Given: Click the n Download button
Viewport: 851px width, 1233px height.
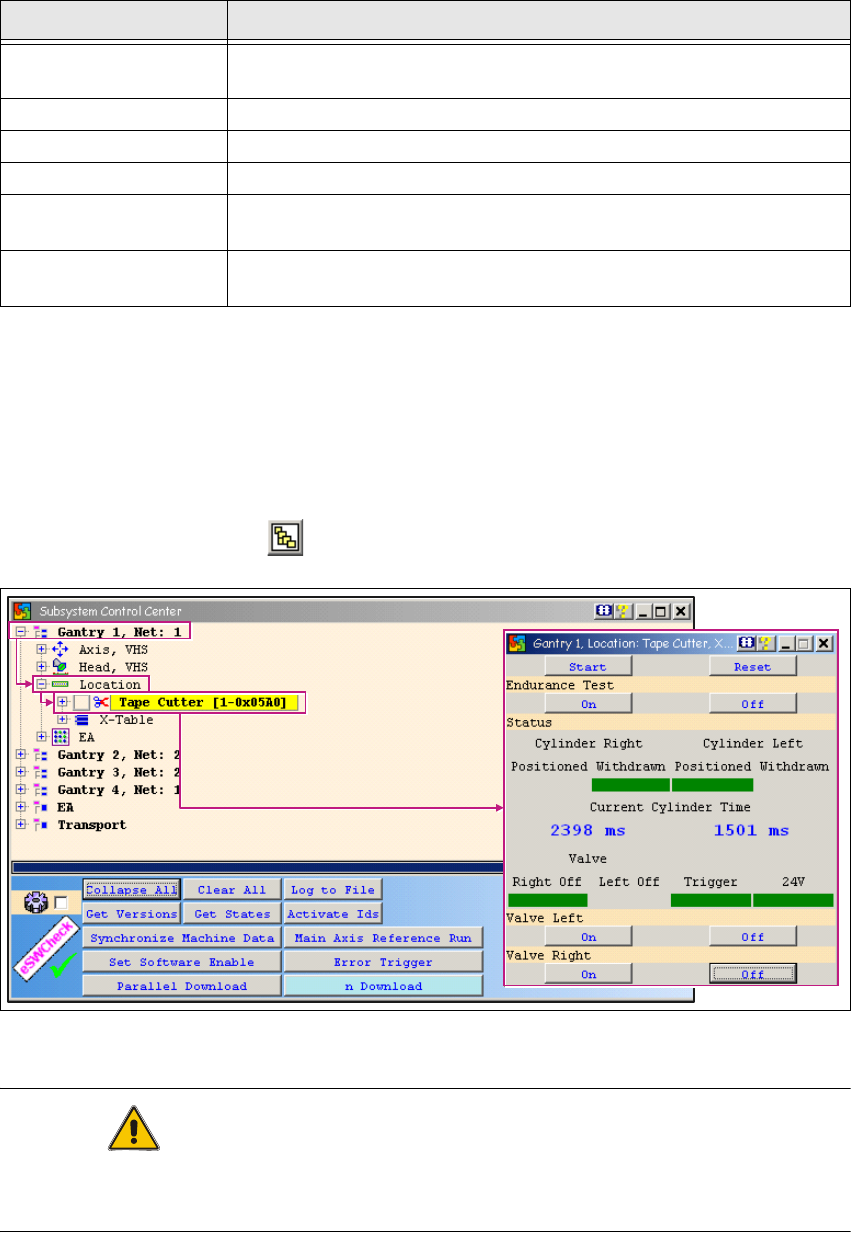Looking at the screenshot, I should pyautogui.click(x=383, y=986).
